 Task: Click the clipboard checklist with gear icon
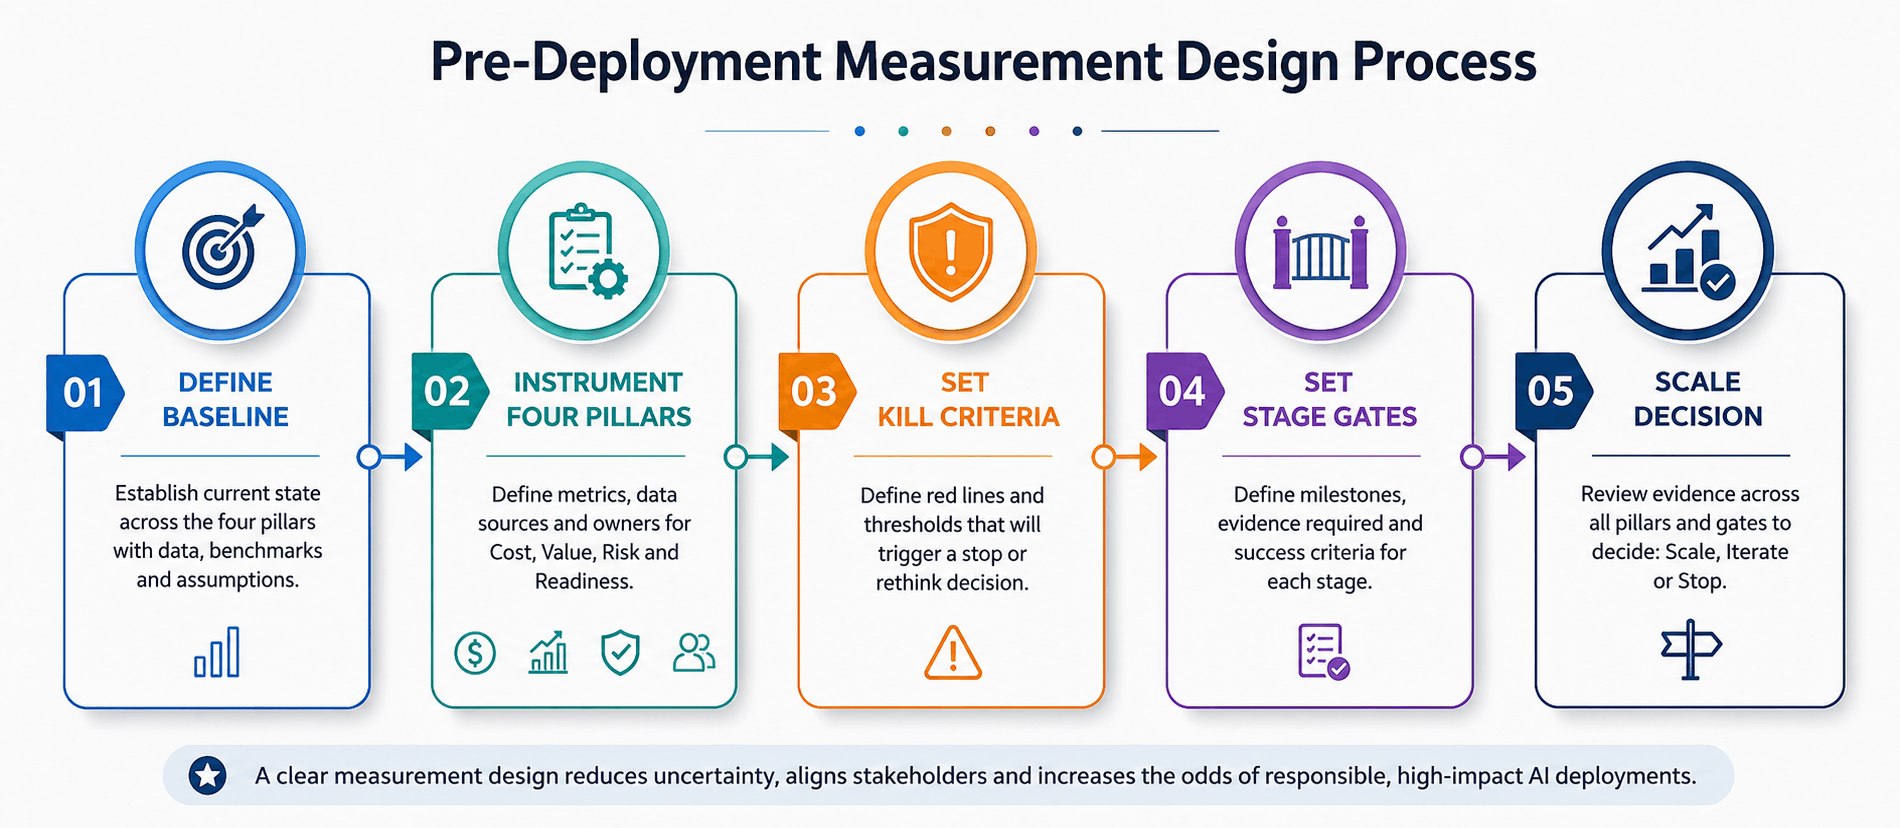tap(587, 250)
